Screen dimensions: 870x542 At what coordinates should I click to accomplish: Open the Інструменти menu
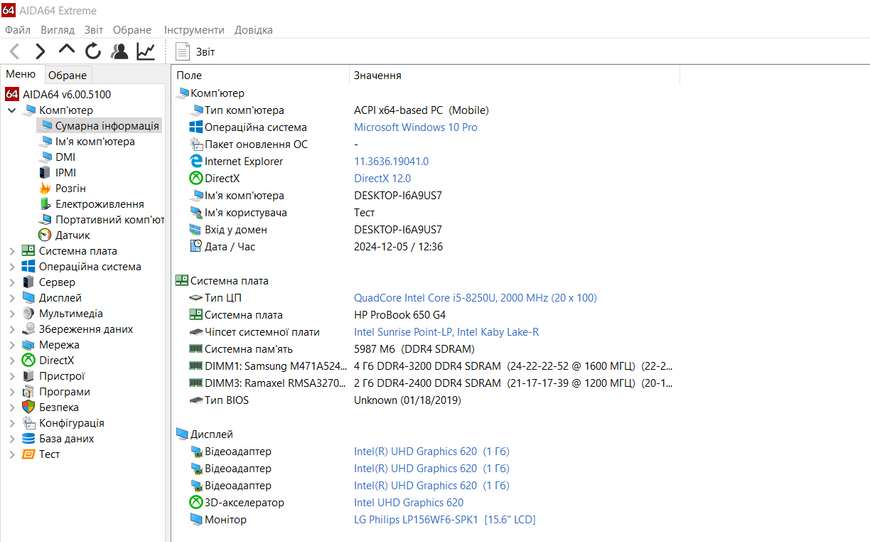pyautogui.click(x=194, y=30)
